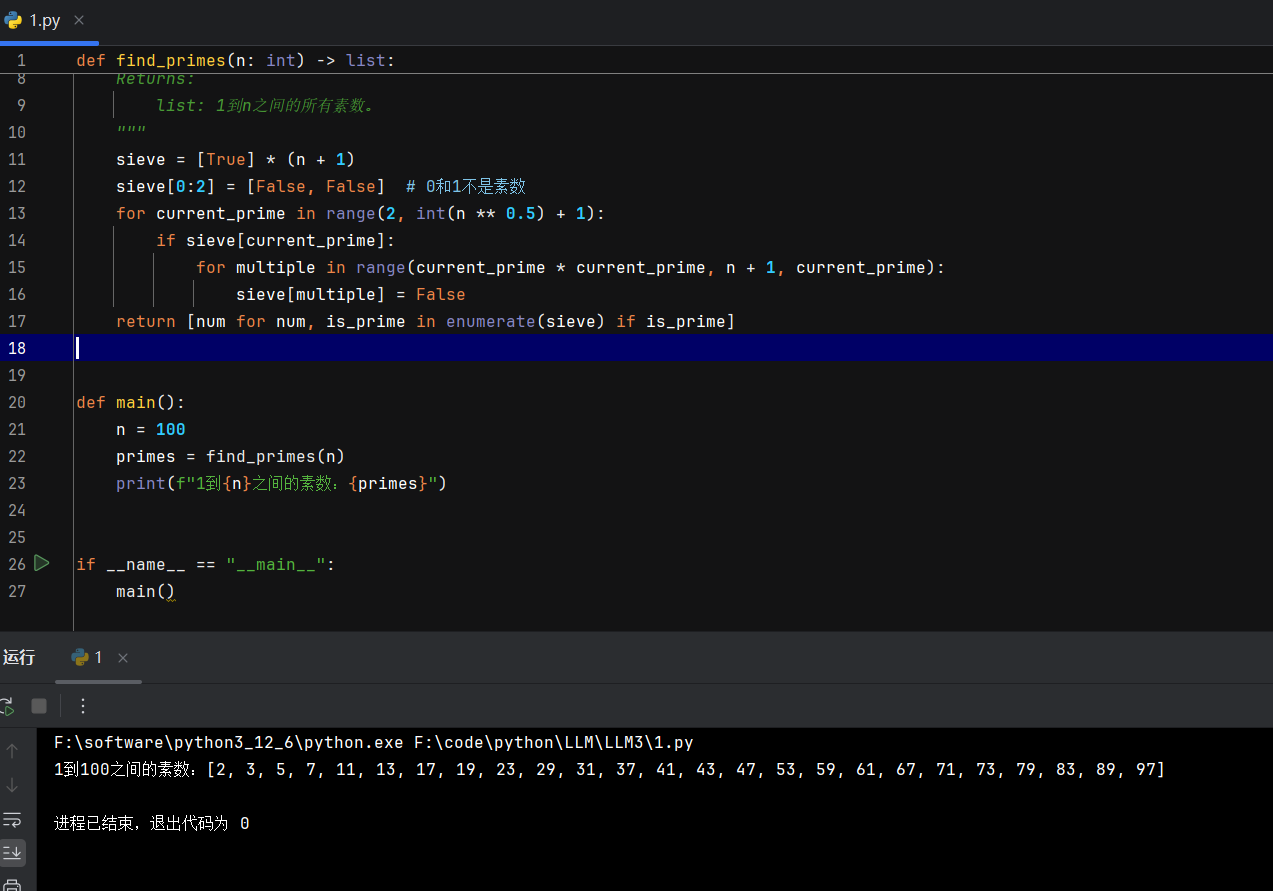This screenshot has height=891, width=1273.
Task: Click the primes list output line in console
Action: point(609,769)
